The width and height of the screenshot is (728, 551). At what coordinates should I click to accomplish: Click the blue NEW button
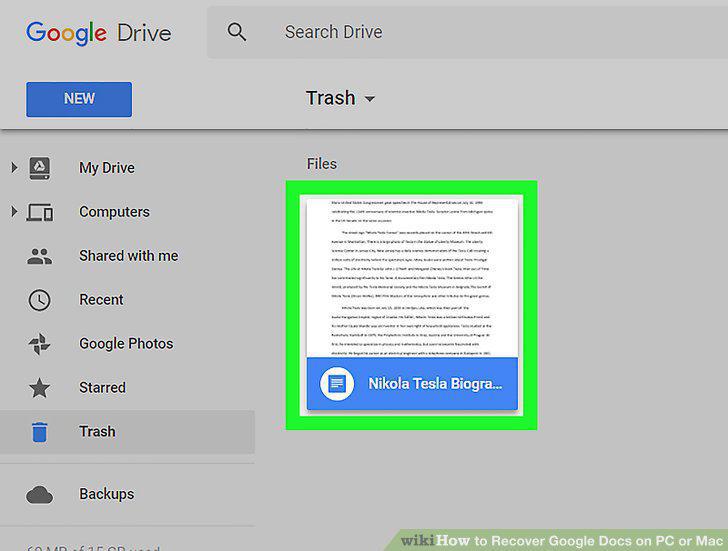79,99
